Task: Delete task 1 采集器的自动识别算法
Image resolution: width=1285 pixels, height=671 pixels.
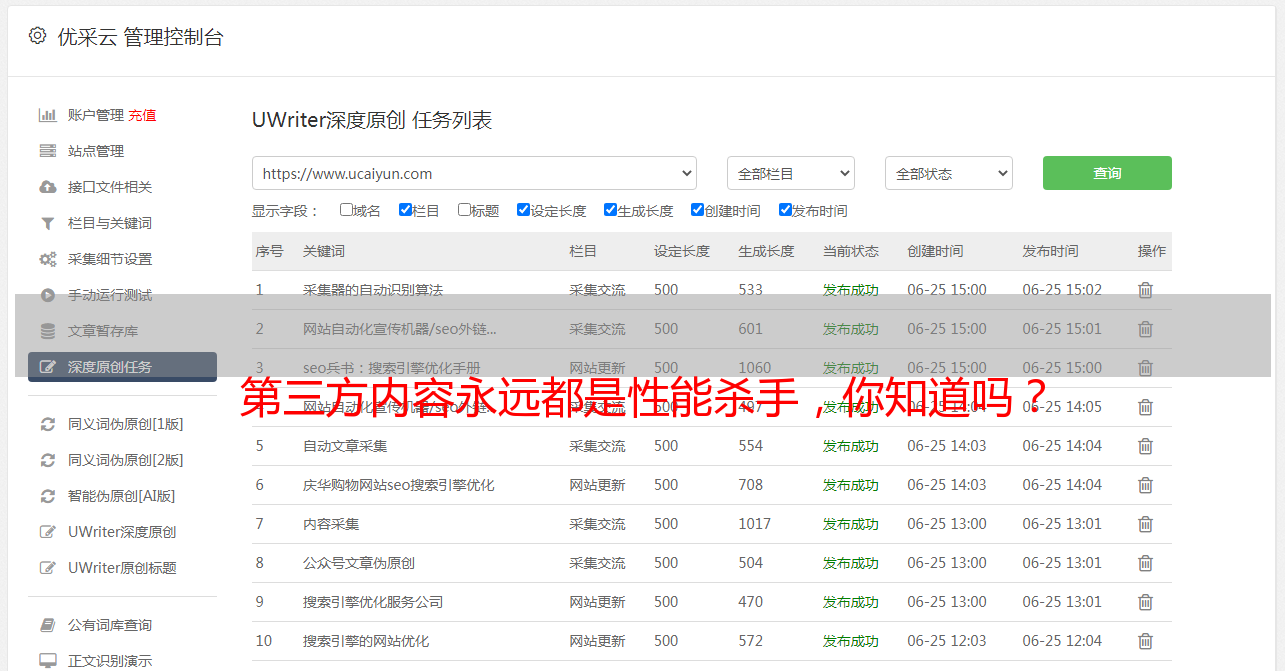Action: tap(1146, 290)
